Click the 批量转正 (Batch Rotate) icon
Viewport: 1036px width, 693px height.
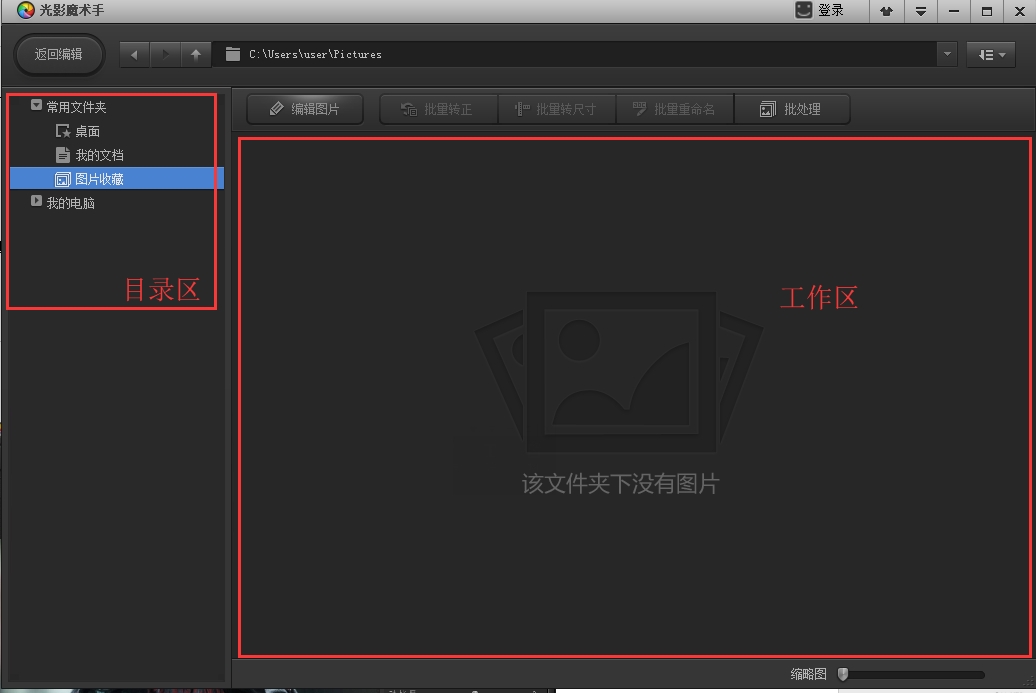pyautogui.click(x=438, y=109)
